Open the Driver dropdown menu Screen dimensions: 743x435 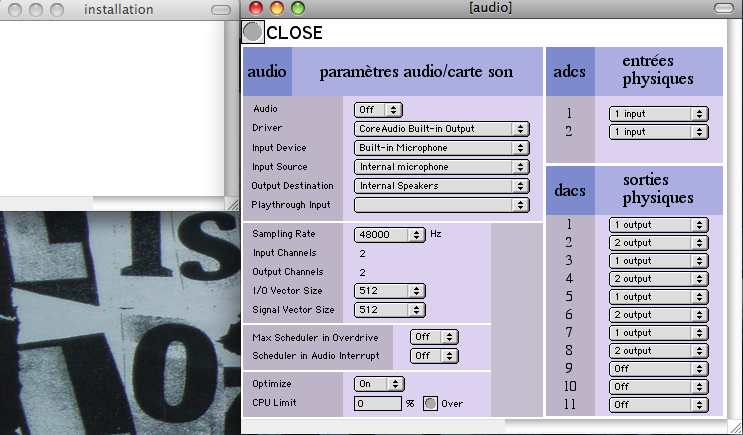tap(441, 129)
